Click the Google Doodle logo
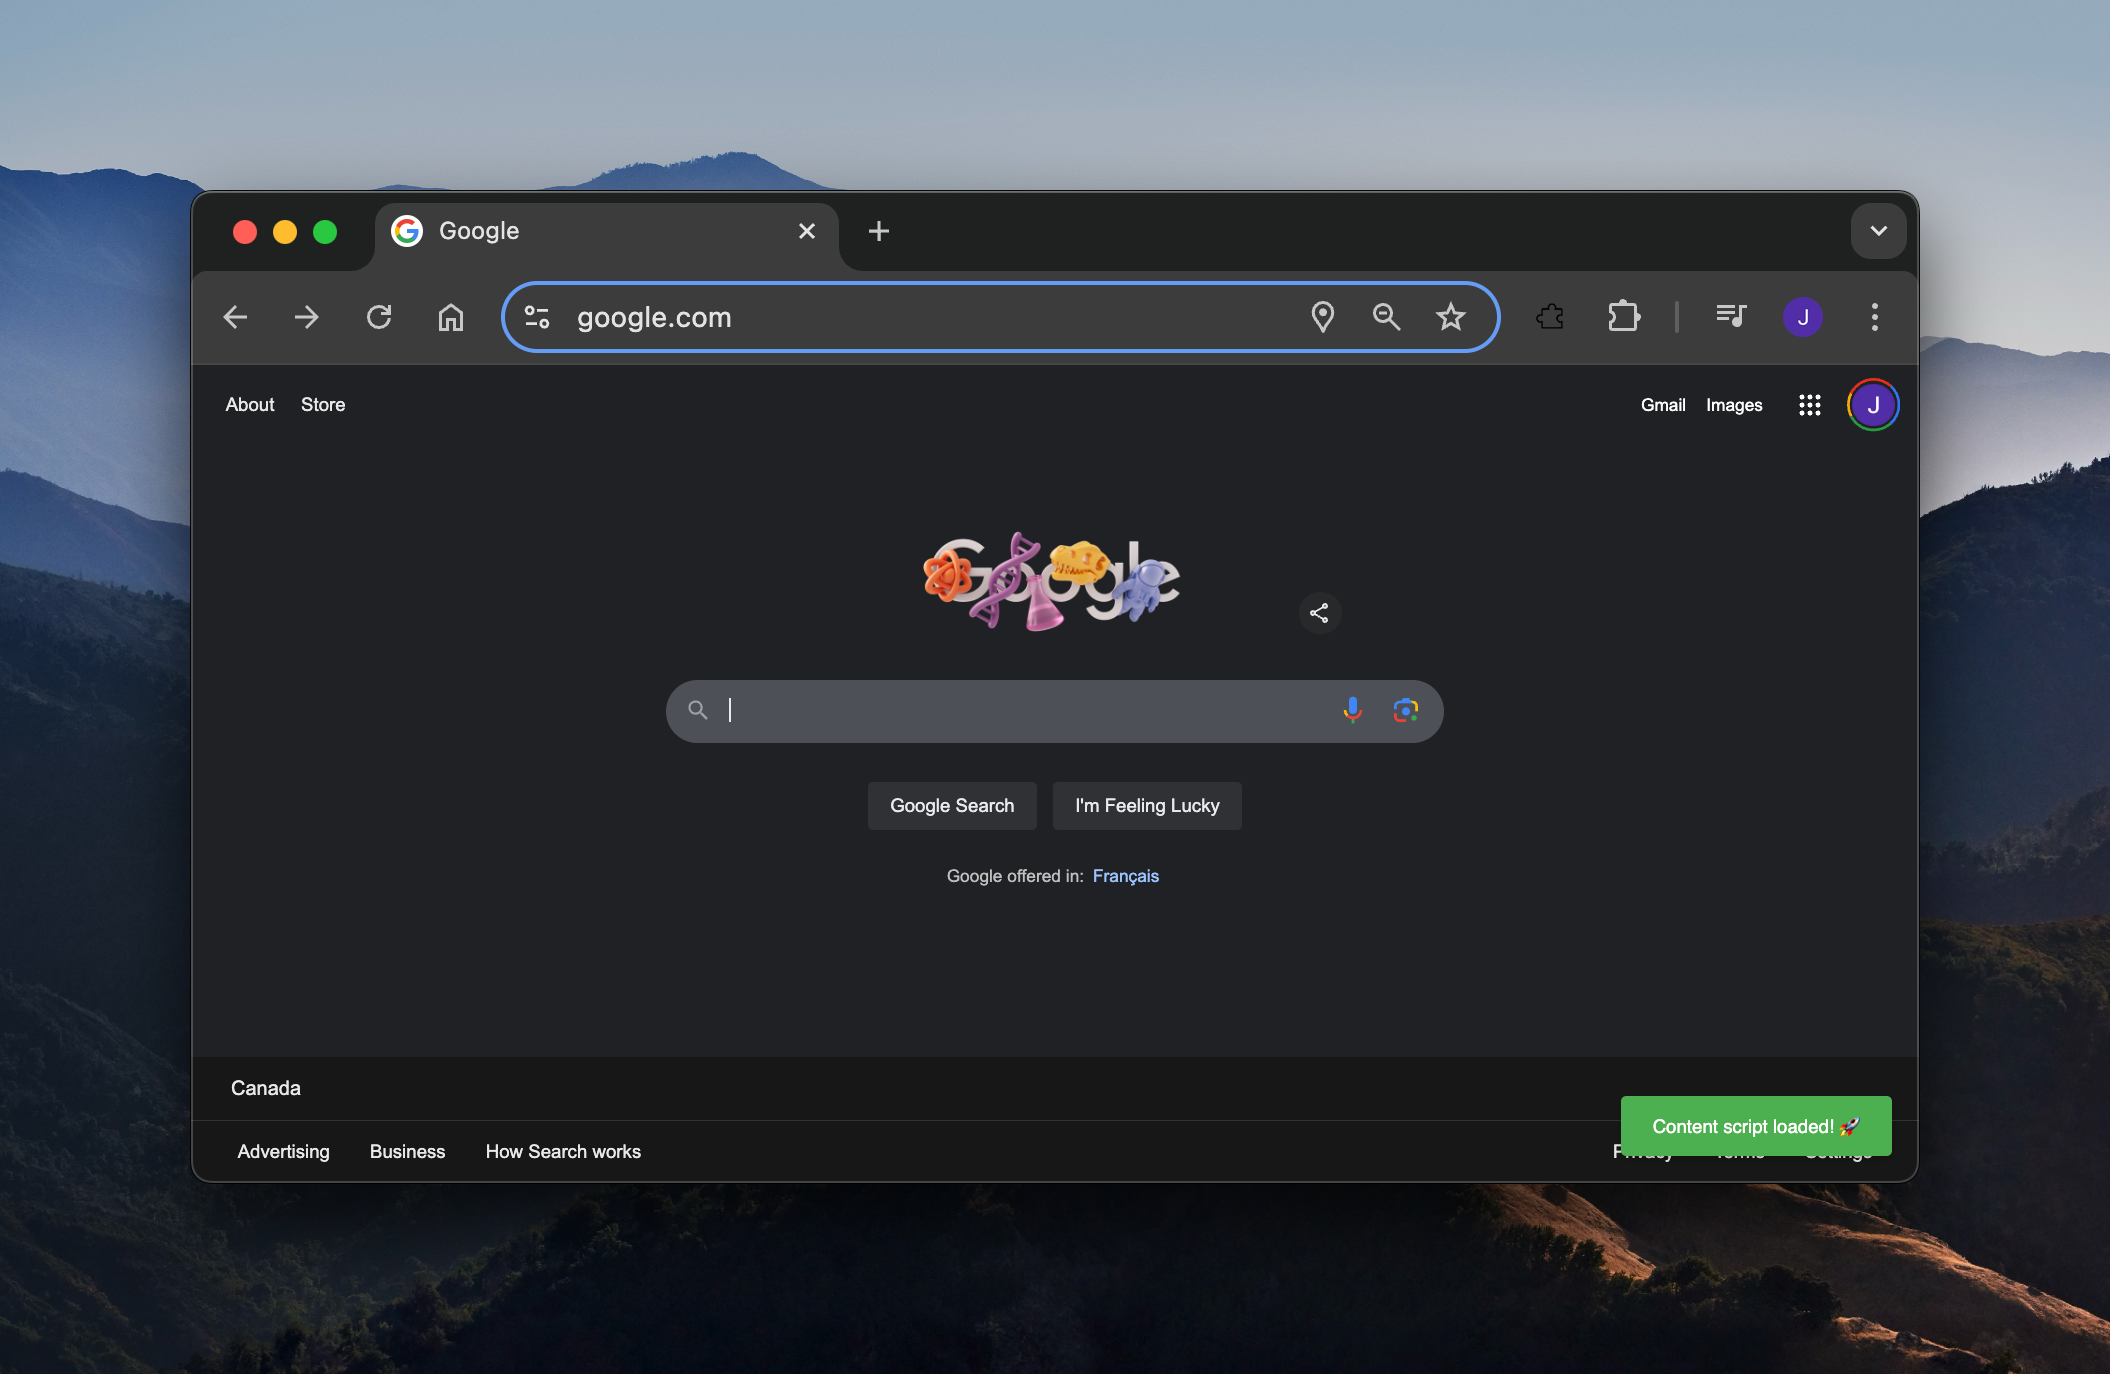This screenshot has width=2110, height=1374. pyautogui.click(x=1051, y=581)
